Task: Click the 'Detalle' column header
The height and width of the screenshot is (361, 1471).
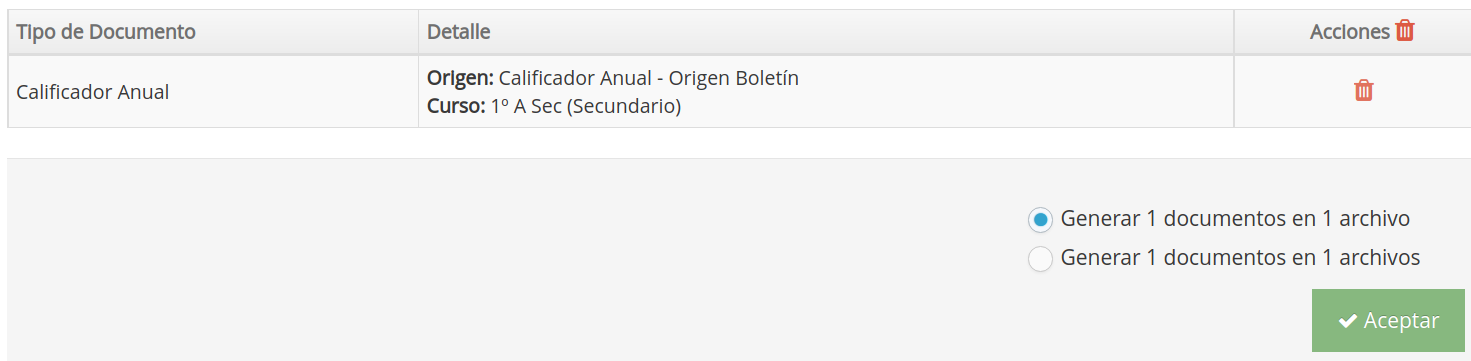Action: [459, 32]
